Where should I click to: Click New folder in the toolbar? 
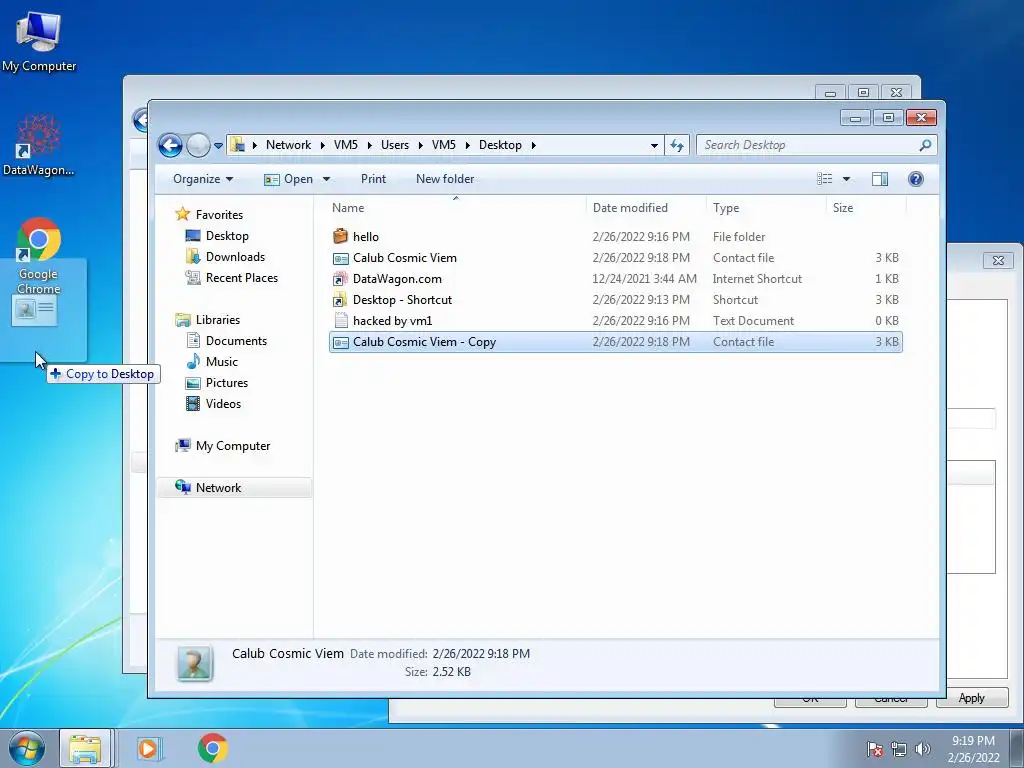[x=445, y=179]
